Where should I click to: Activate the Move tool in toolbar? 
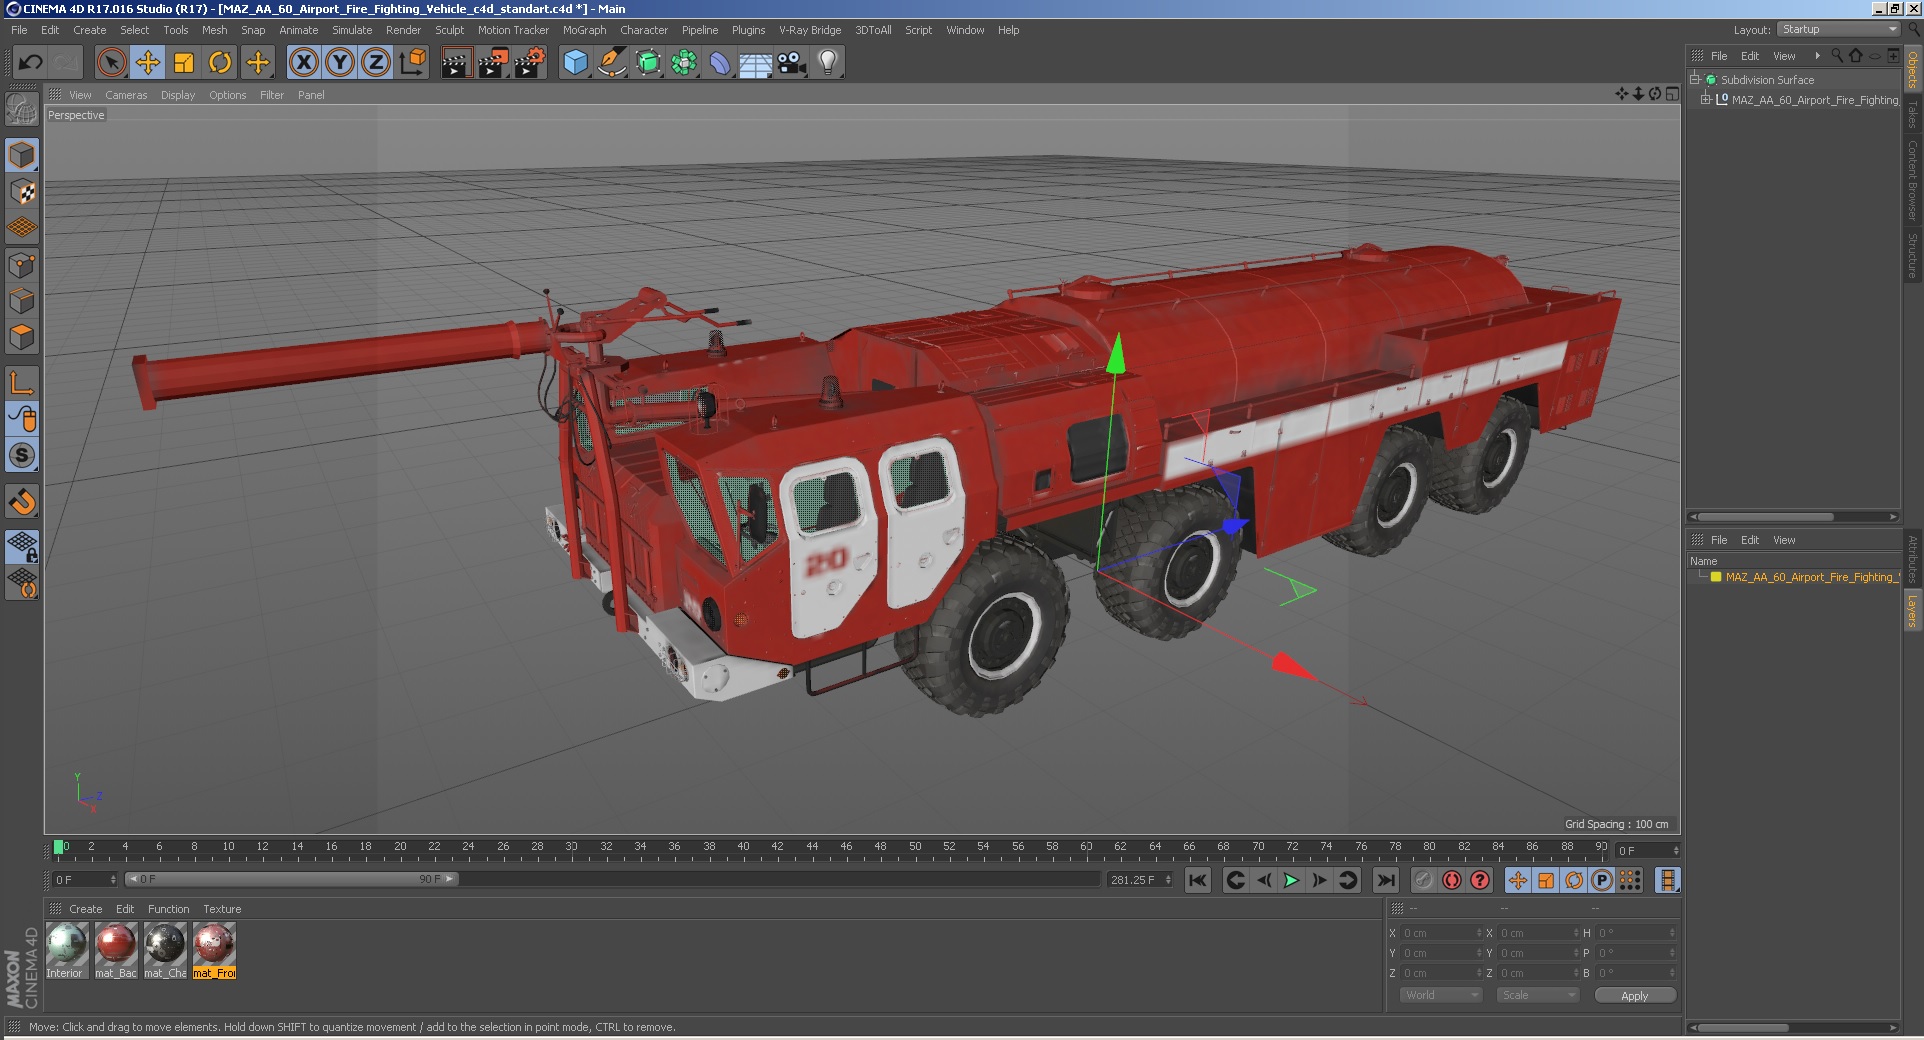point(148,63)
